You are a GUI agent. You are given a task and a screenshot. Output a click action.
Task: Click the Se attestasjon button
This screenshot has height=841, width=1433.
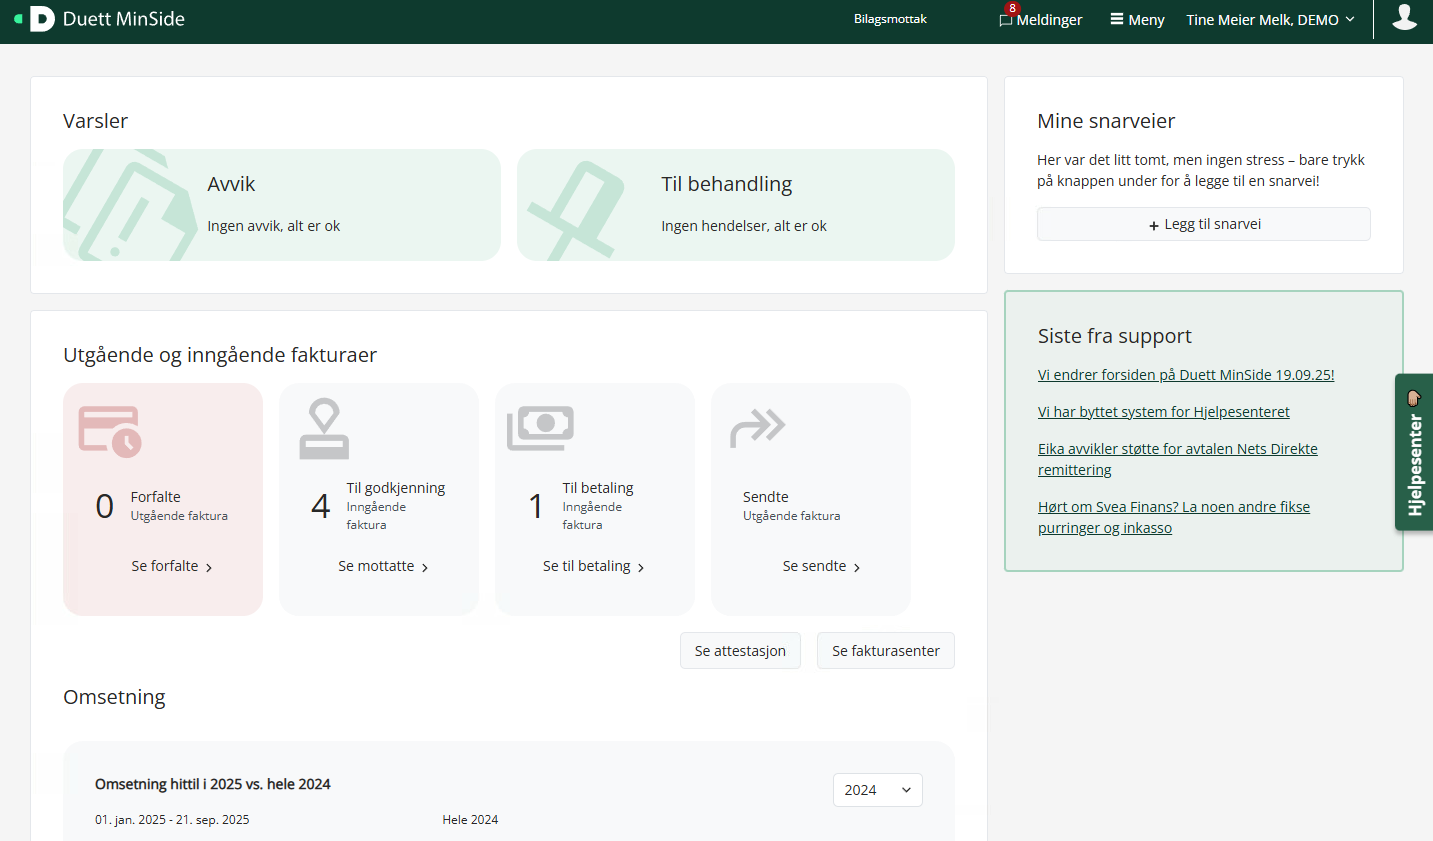tap(740, 650)
